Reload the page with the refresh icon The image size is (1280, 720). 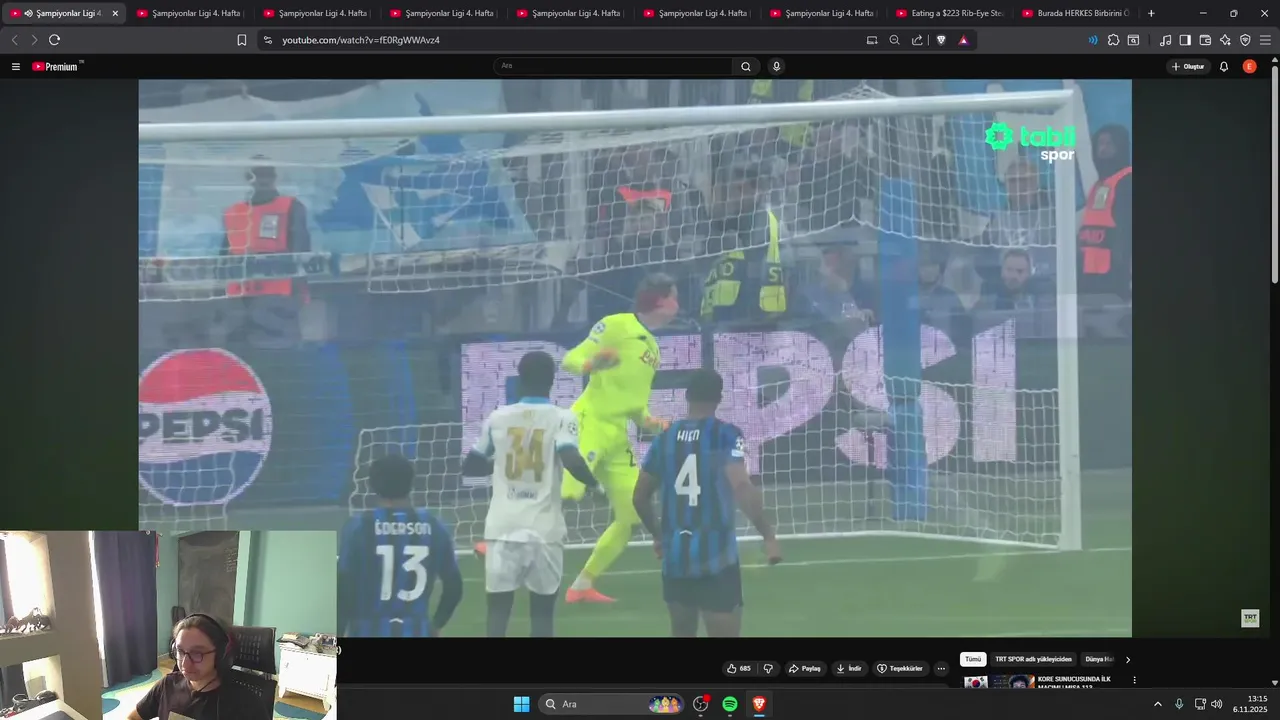pyautogui.click(x=54, y=40)
